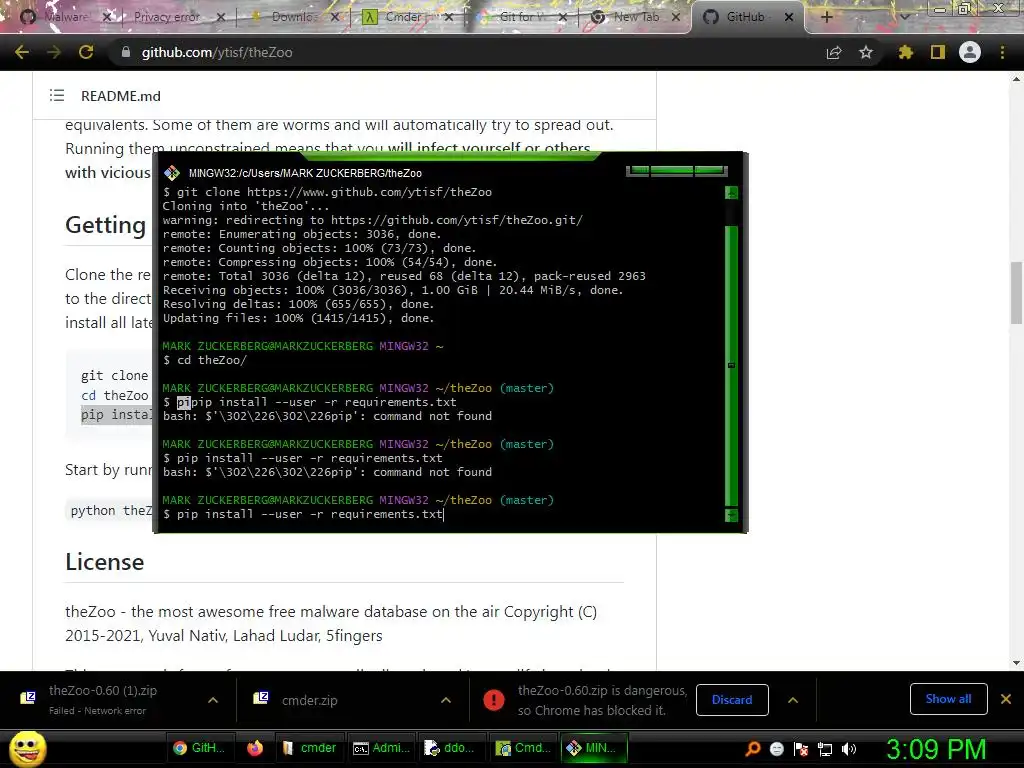Open cmder folder taskbar item

(310, 748)
